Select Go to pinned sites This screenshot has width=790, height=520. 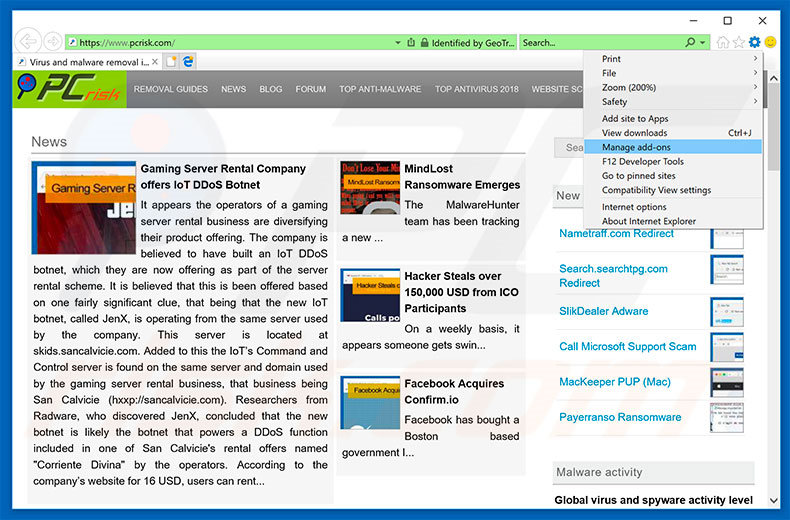point(673,176)
